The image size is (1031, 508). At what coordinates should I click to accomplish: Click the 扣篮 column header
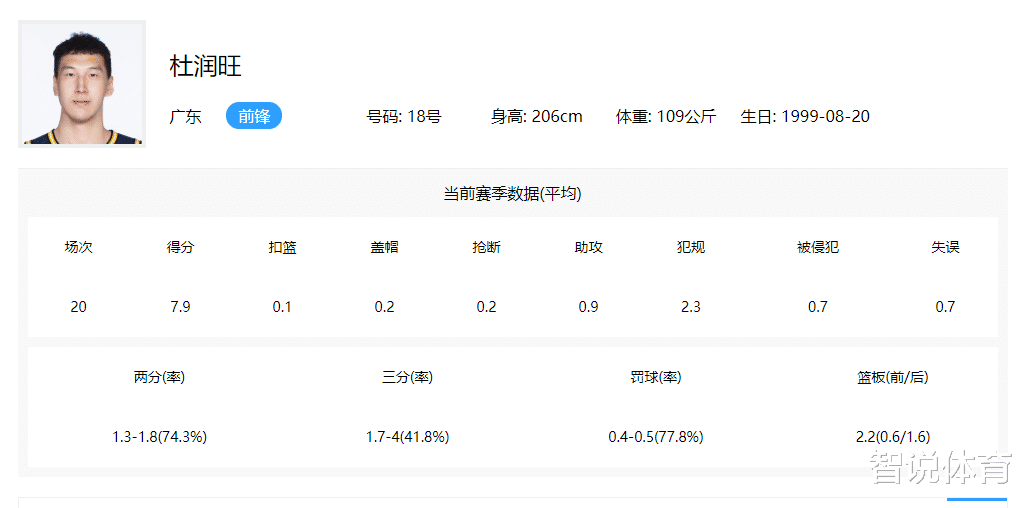point(282,247)
